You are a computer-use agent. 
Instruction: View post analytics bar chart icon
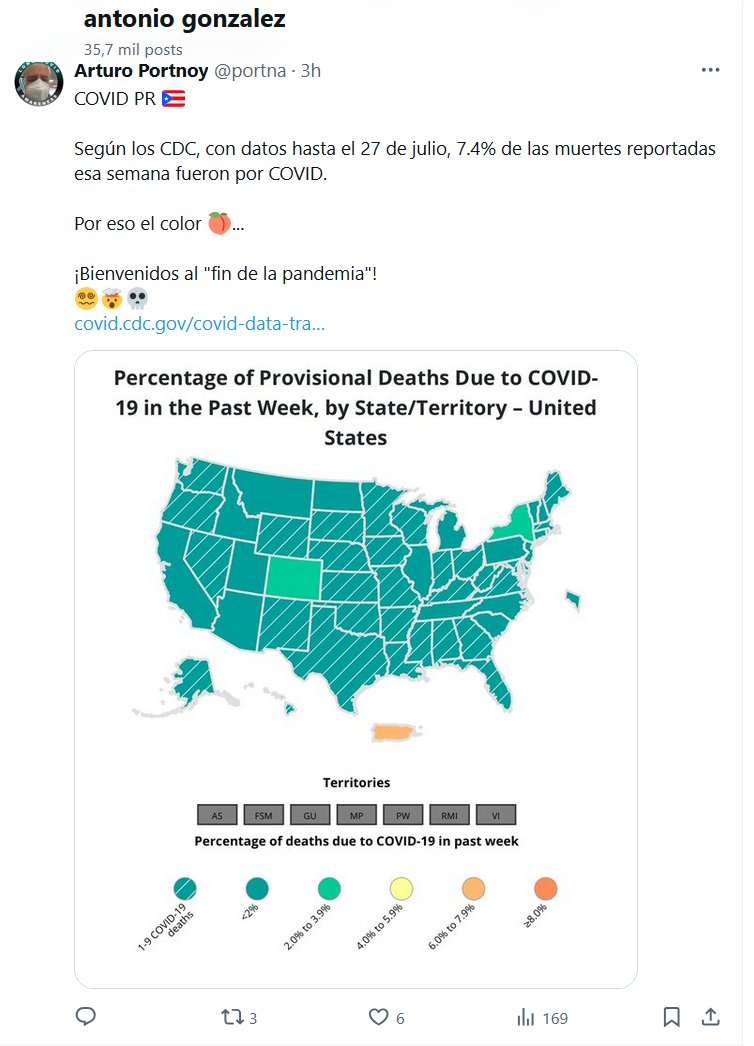click(525, 1017)
